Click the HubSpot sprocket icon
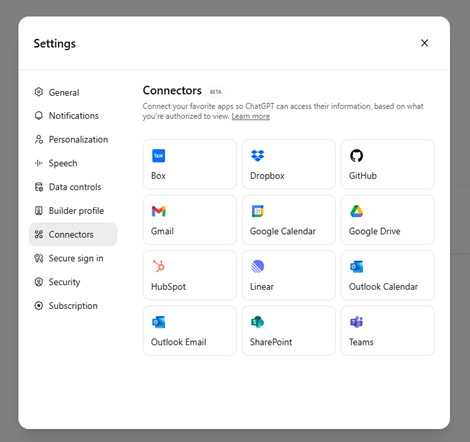 click(x=159, y=266)
